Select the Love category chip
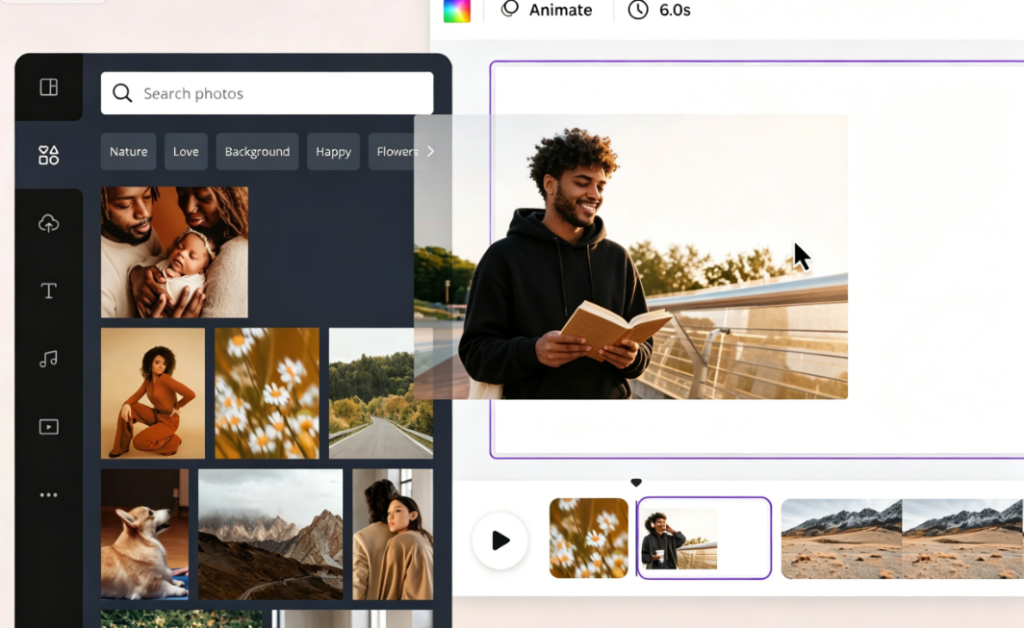This screenshot has width=1024, height=628. pyautogui.click(x=186, y=152)
